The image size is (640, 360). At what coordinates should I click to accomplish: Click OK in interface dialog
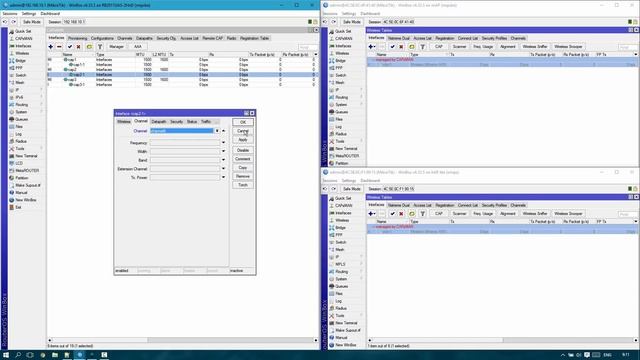coord(243,122)
